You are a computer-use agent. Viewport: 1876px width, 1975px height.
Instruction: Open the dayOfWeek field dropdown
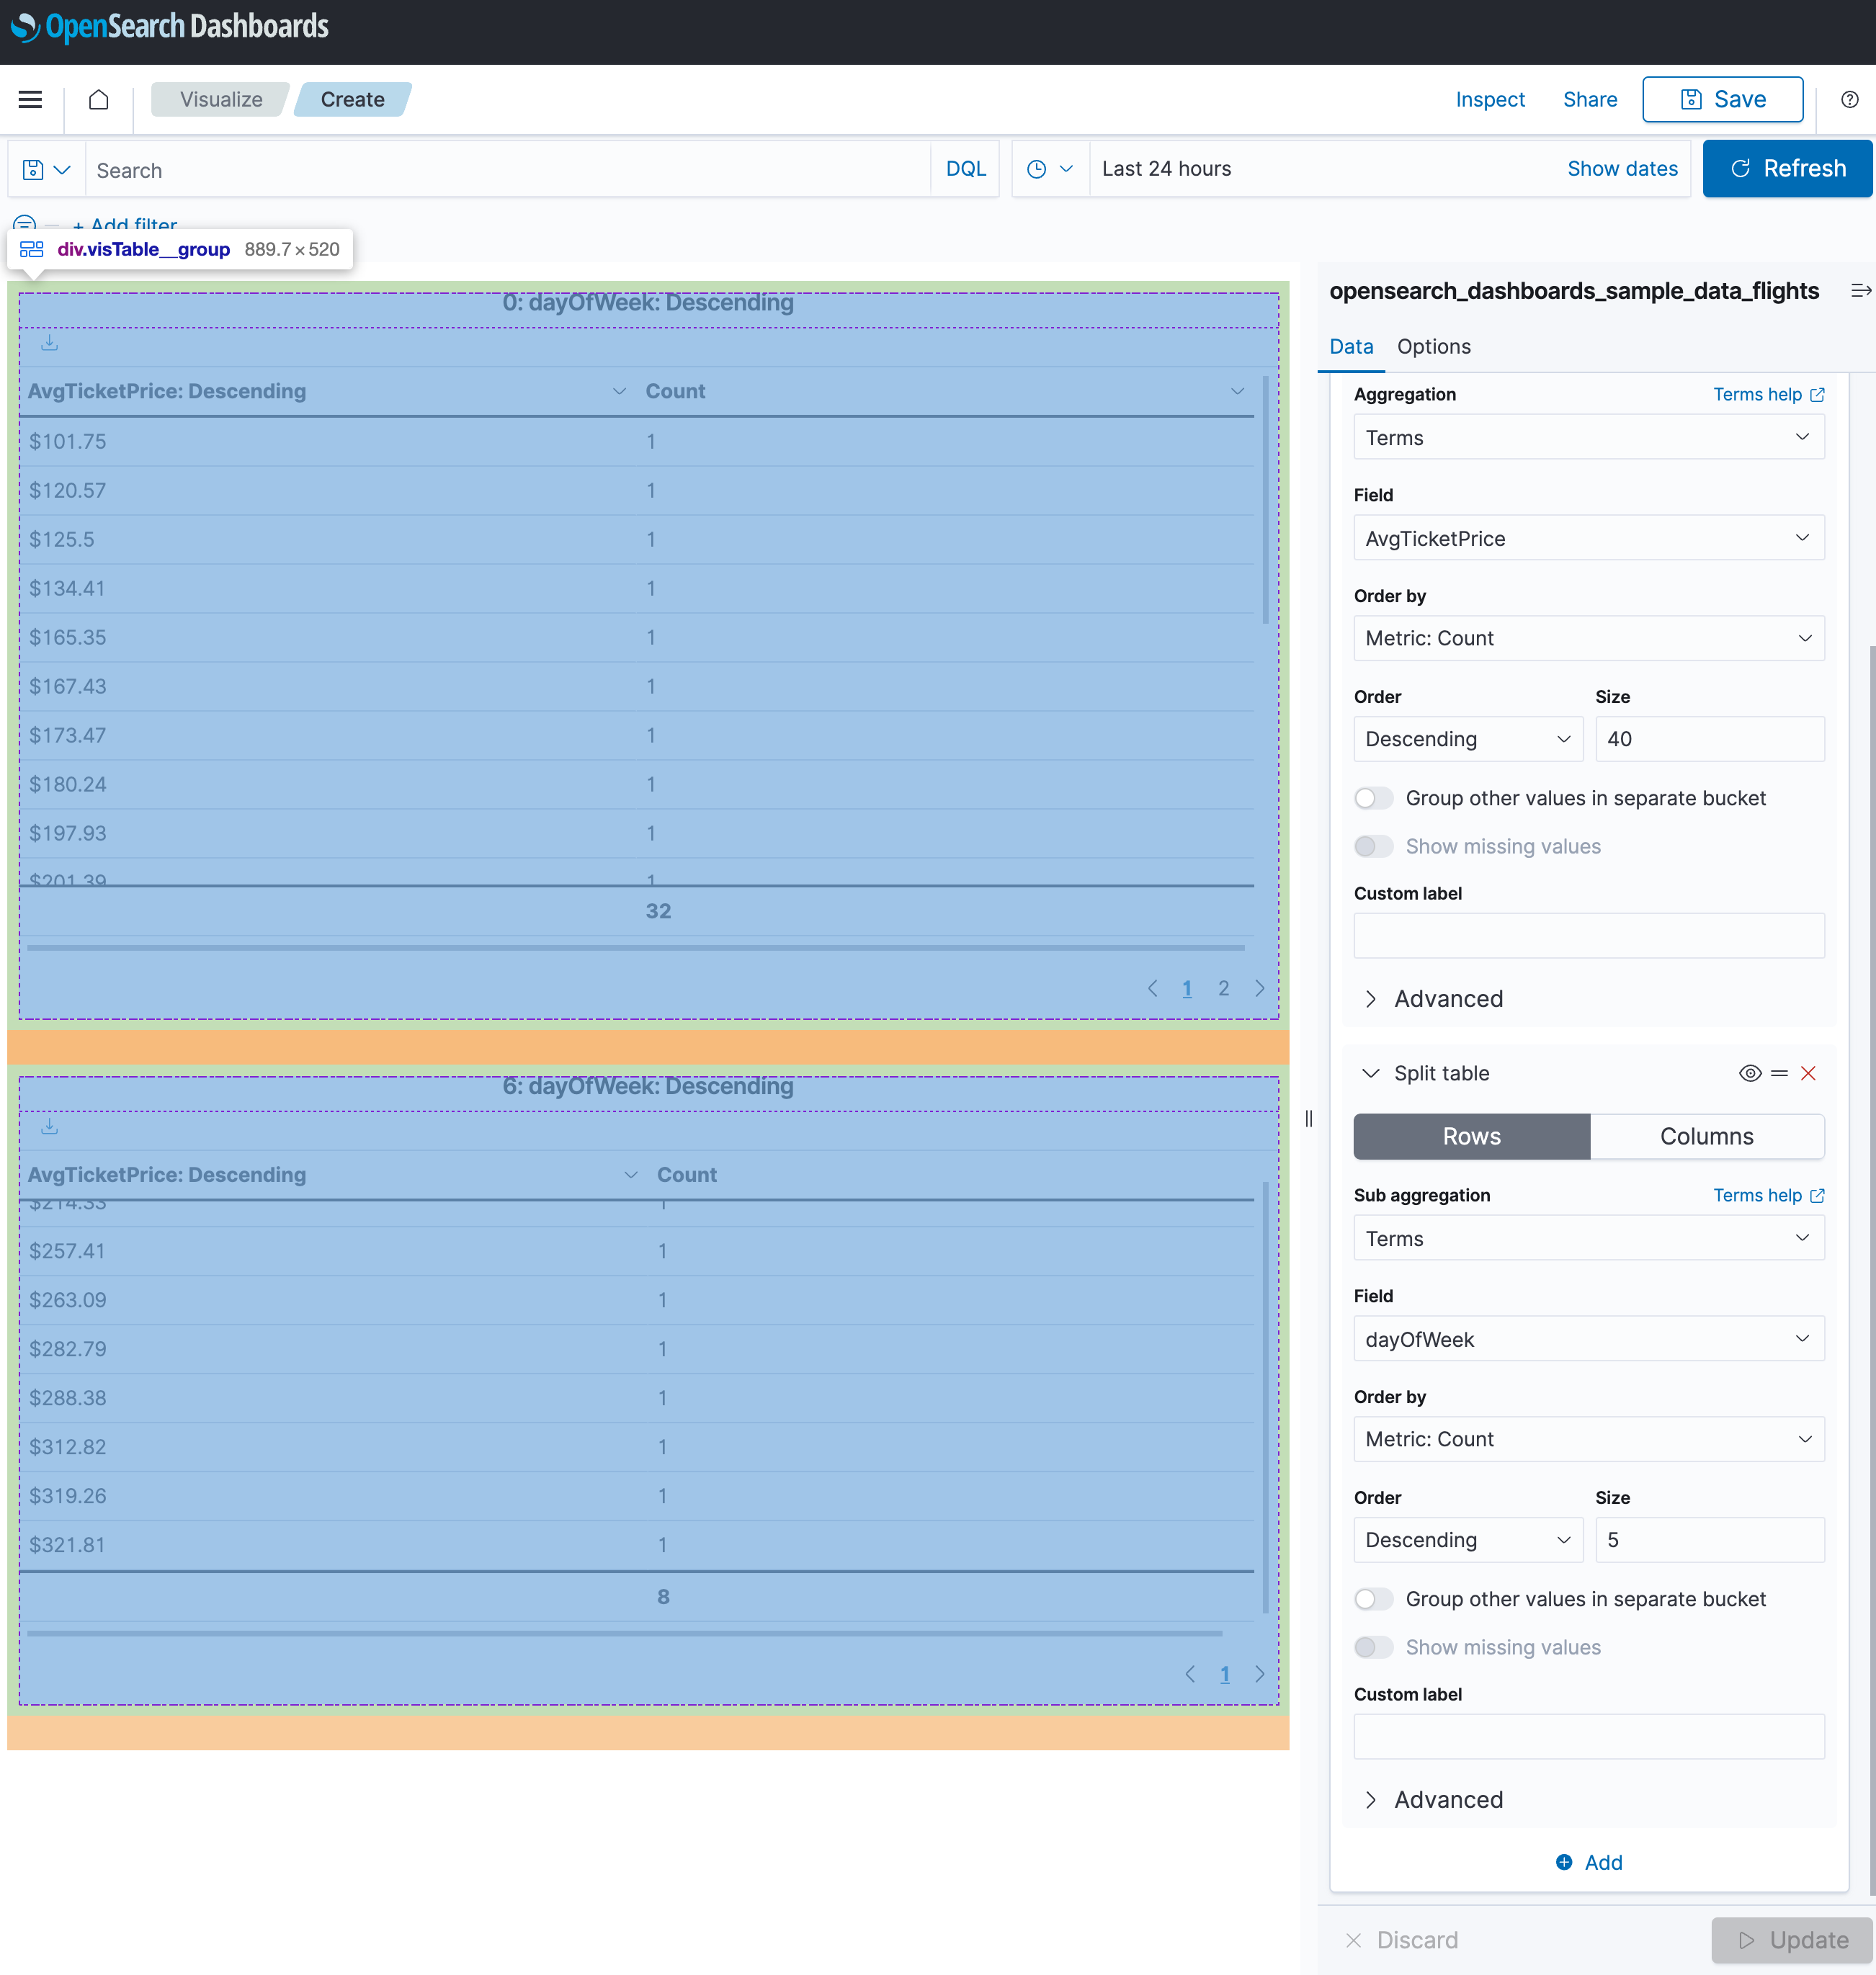pos(1588,1339)
